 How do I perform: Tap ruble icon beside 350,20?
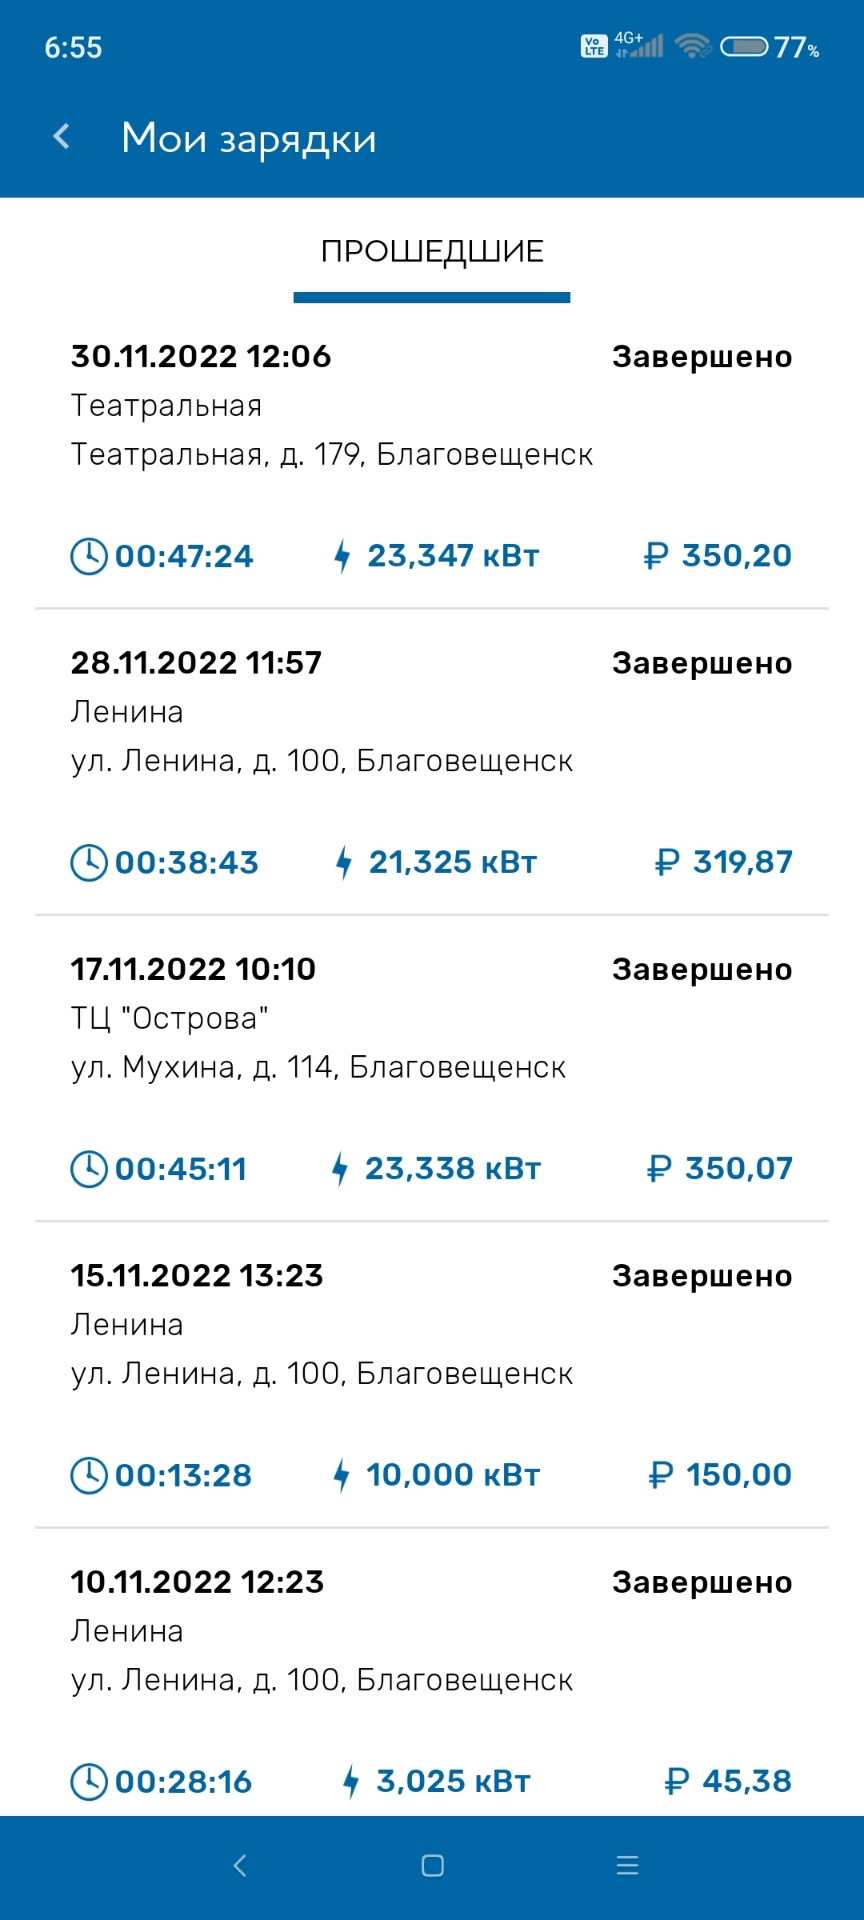(x=656, y=556)
